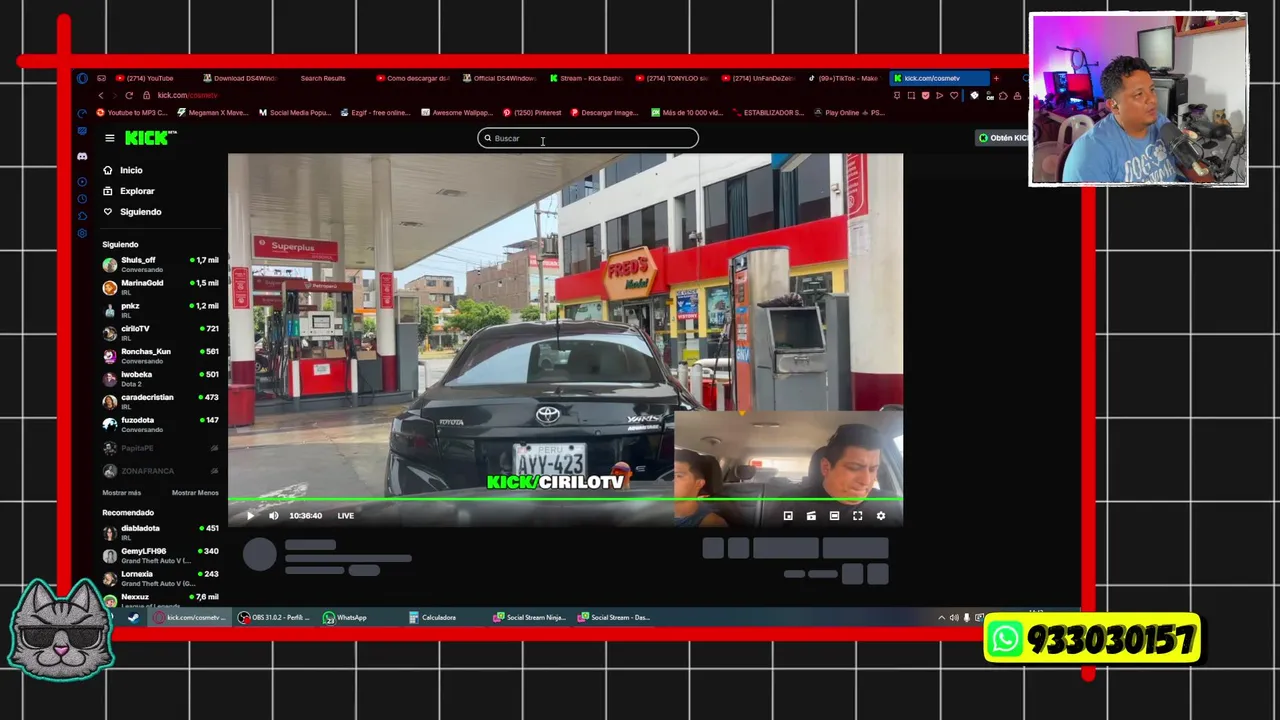This screenshot has height=720, width=1280.
Task: Open iwobeka followed channel
Action: 160,379
